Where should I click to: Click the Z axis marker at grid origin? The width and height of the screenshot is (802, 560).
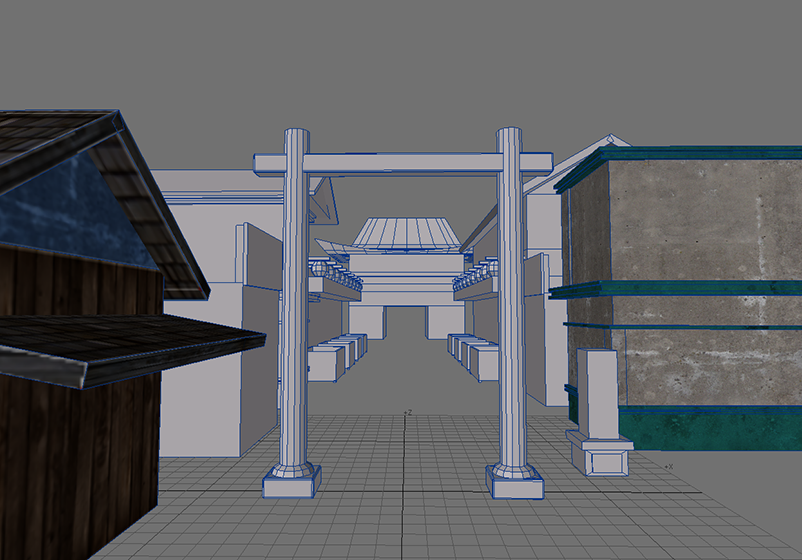(x=408, y=412)
